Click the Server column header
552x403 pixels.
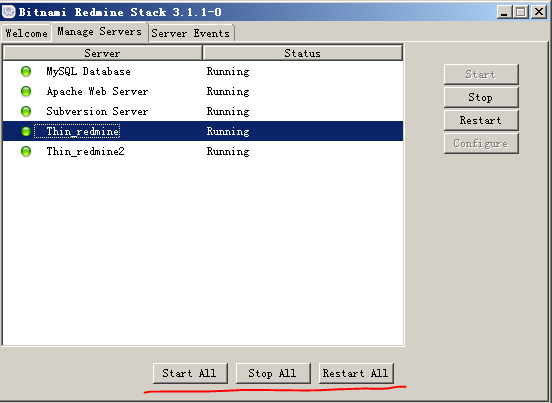[x=102, y=53]
